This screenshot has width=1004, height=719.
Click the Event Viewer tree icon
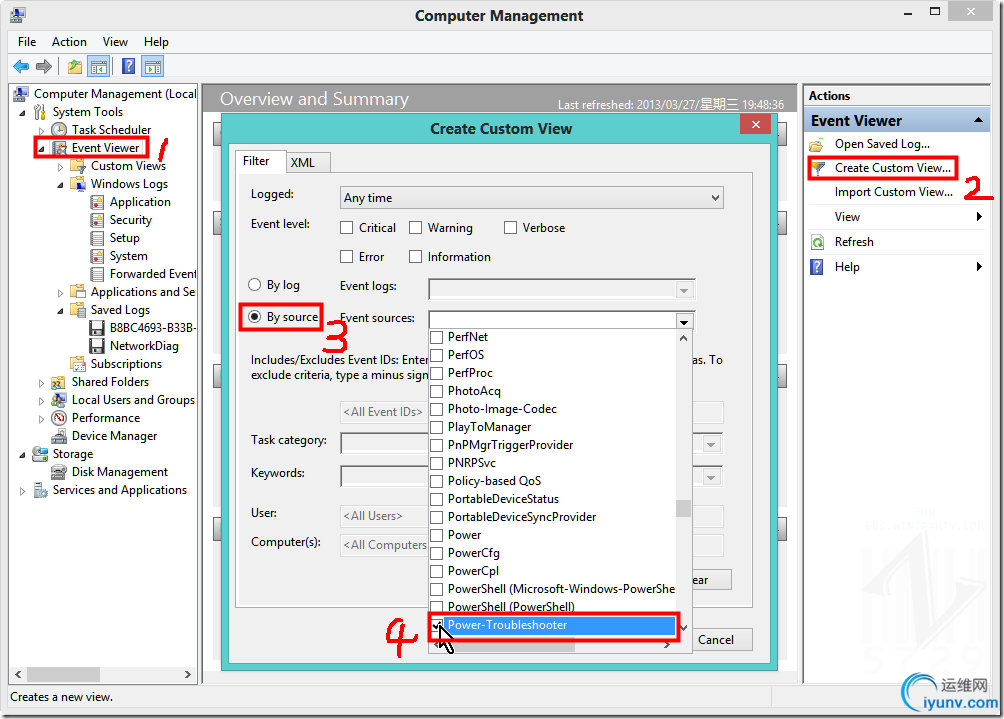coord(59,148)
